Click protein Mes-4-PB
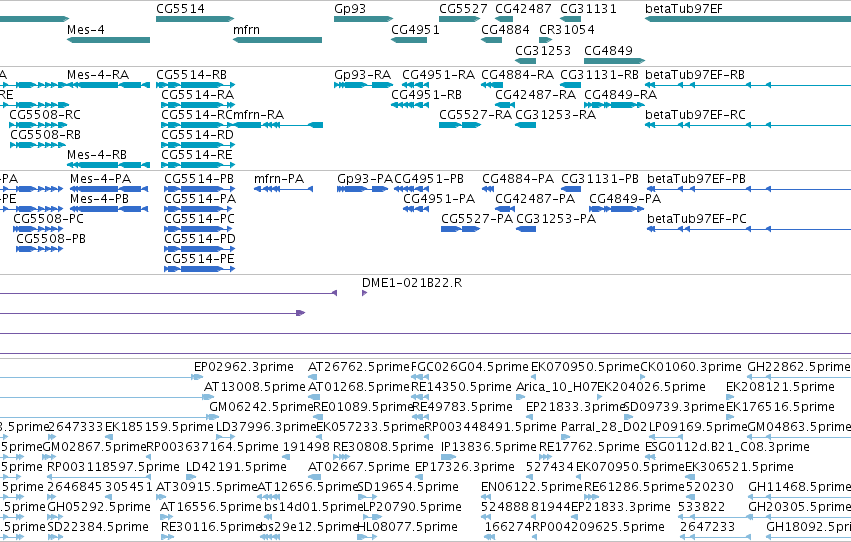851x542 pixels. tap(109, 209)
